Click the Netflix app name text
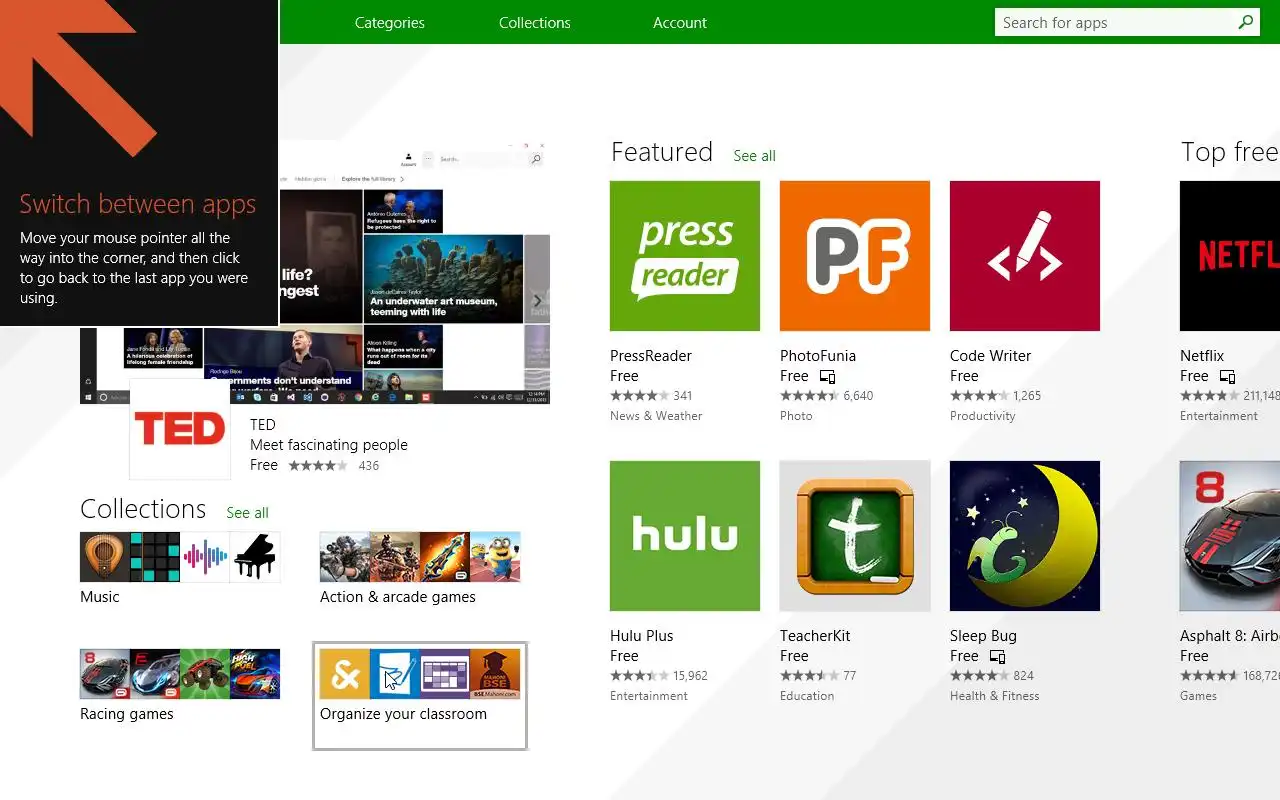The height and width of the screenshot is (800, 1280). tap(1202, 356)
